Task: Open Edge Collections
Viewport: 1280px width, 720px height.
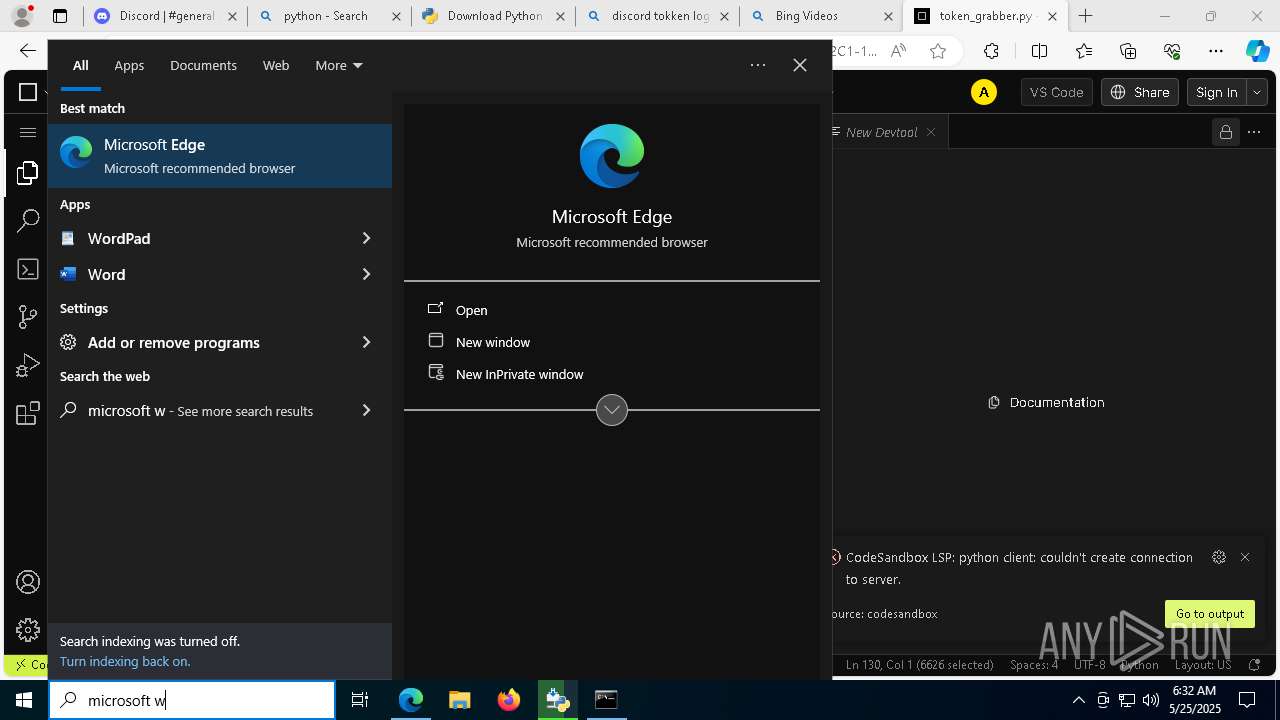Action: (1128, 51)
